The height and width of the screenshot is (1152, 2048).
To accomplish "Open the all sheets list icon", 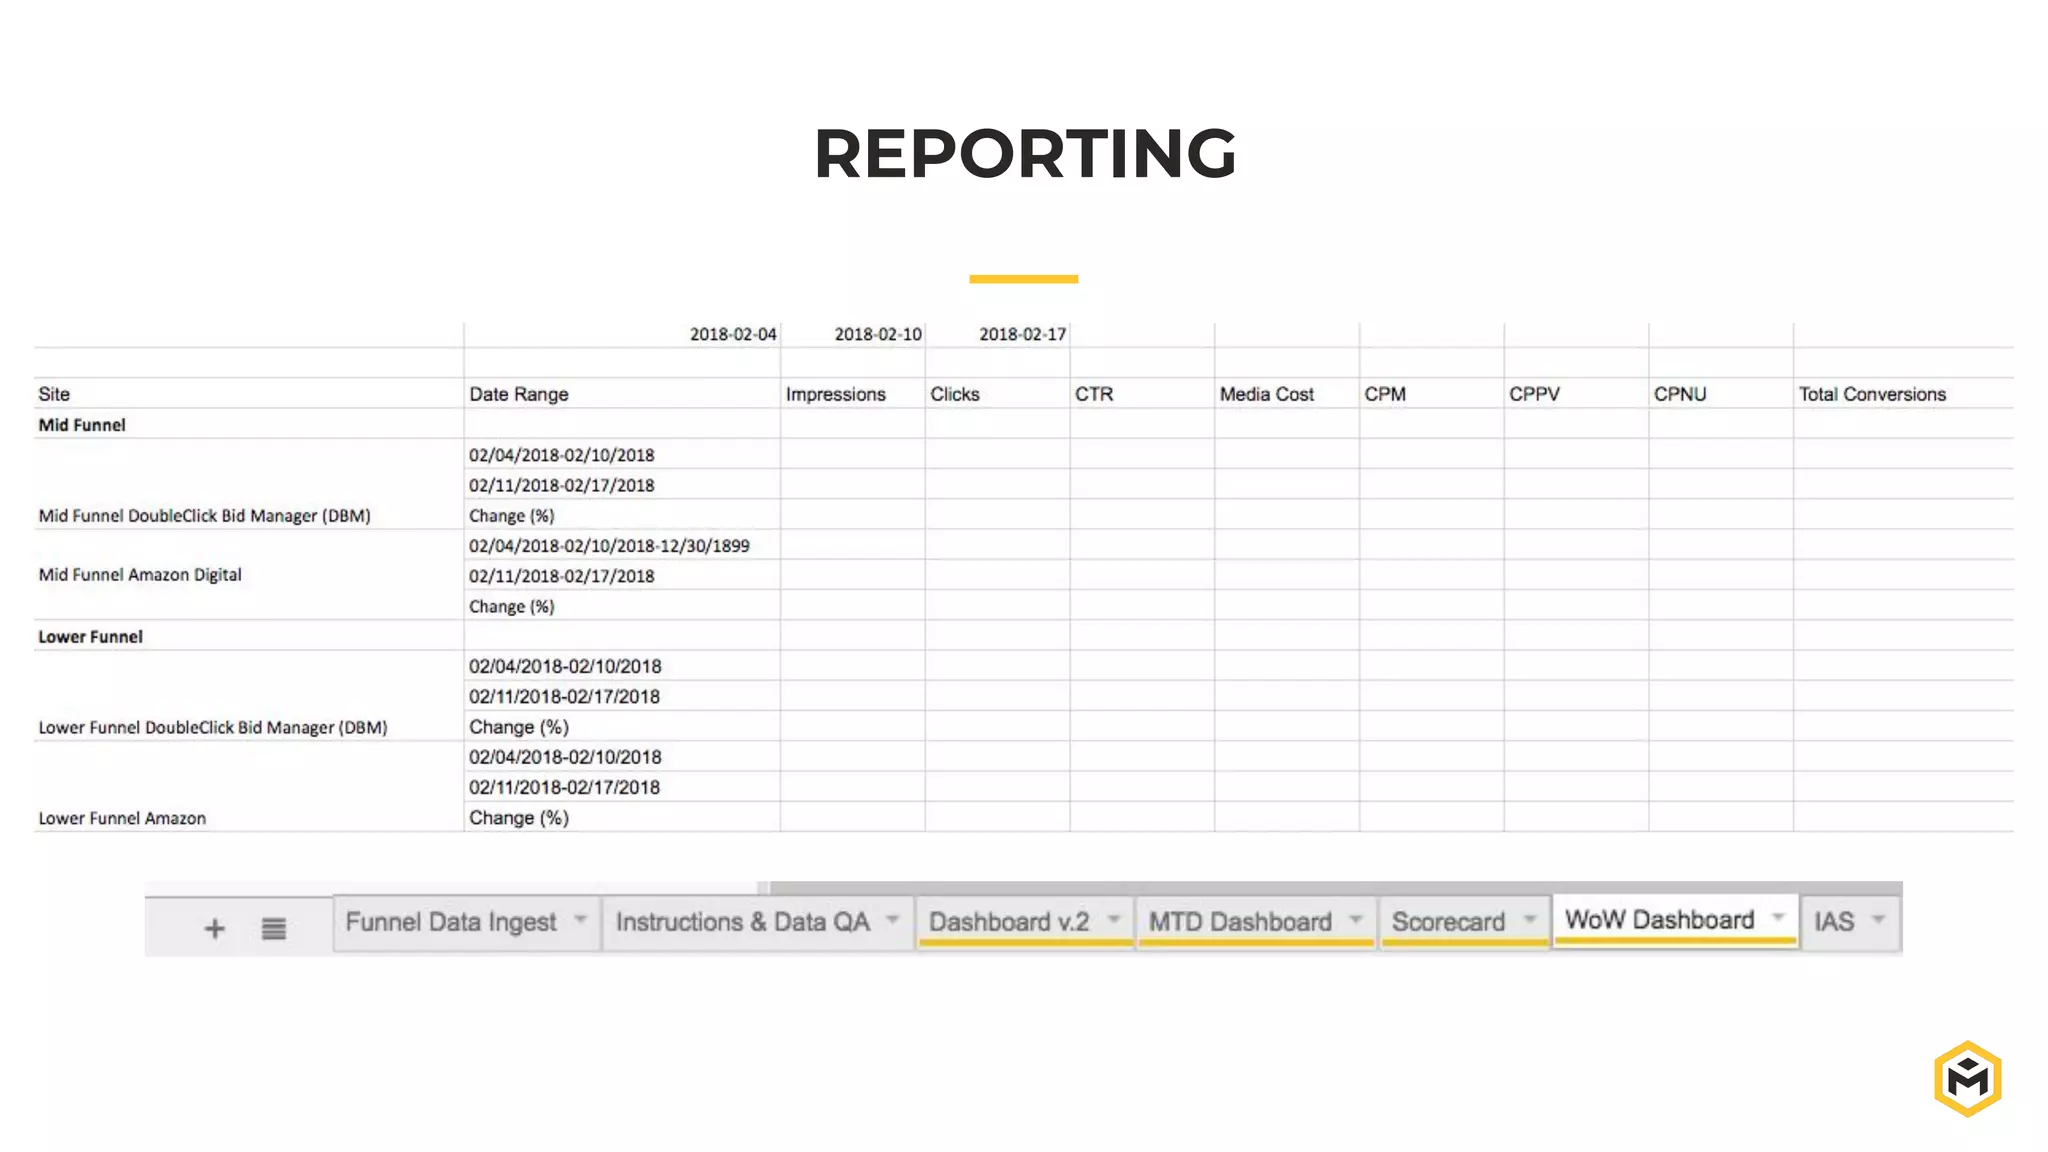I will click(274, 929).
